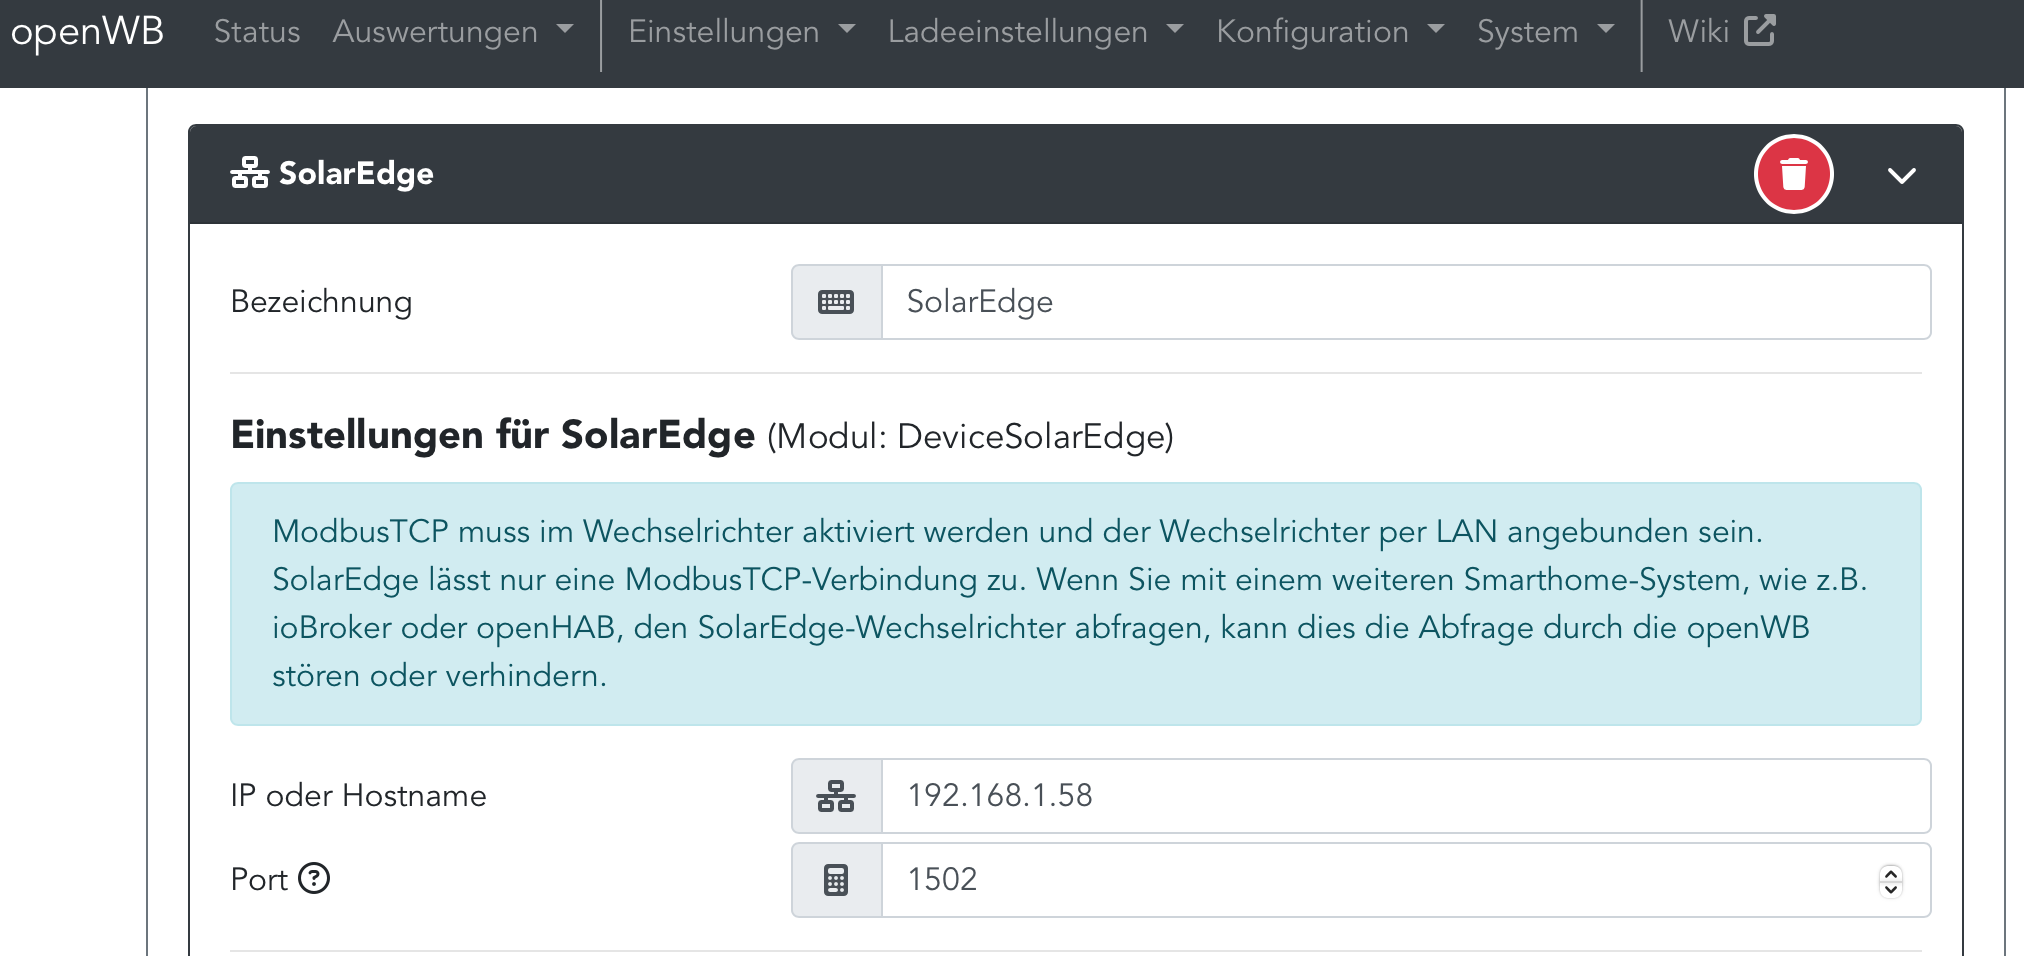2024x956 pixels.
Task: Adjust the Port value with stepper arrows
Action: pos(1890,880)
